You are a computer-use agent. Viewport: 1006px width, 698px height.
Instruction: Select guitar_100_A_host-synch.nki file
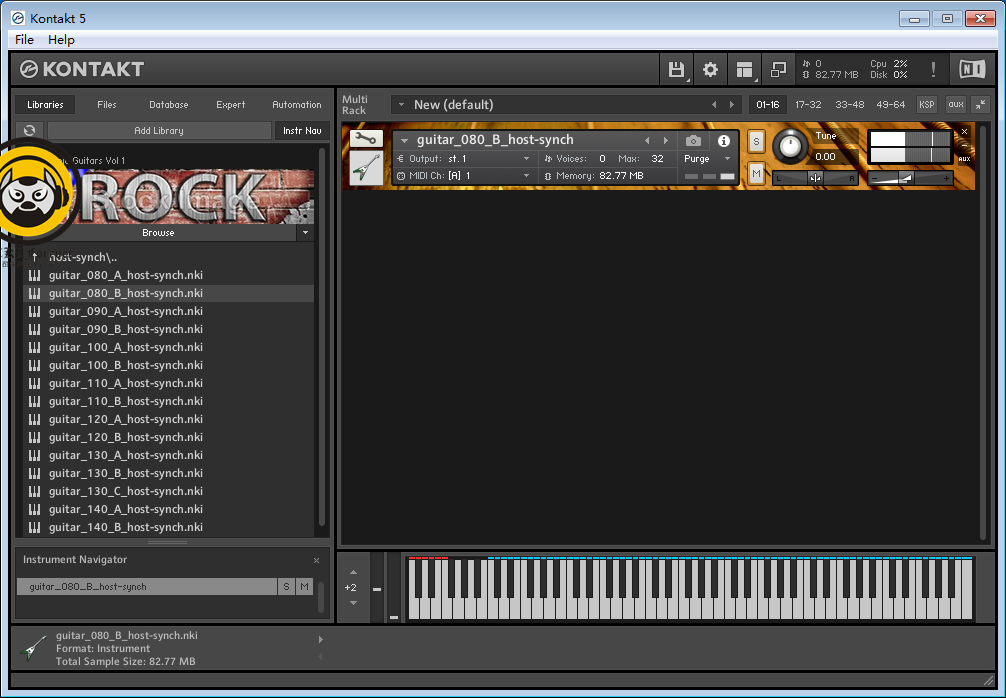169,347
